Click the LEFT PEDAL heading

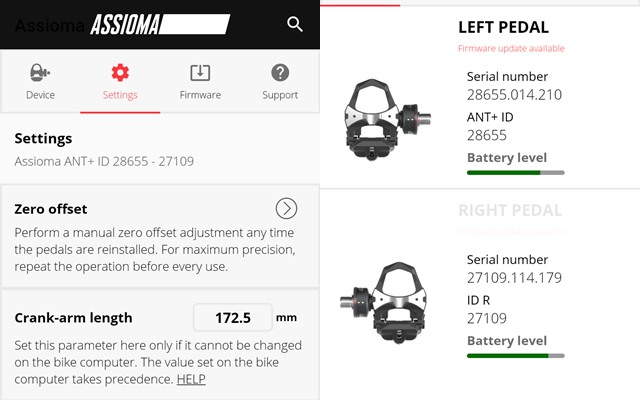(x=503, y=27)
